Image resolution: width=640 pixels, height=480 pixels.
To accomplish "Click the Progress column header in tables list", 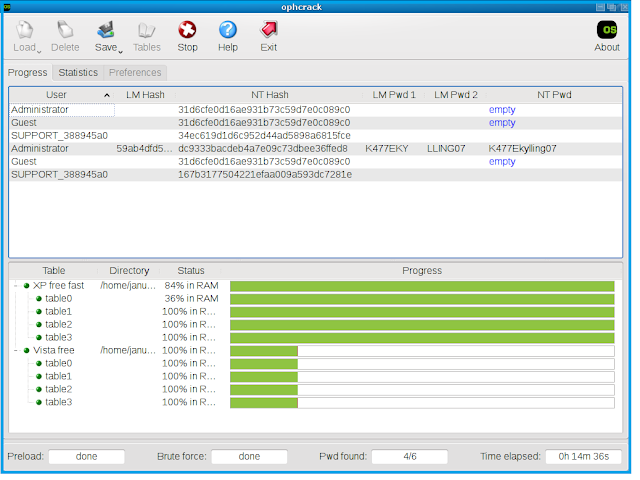I will 422,271.
